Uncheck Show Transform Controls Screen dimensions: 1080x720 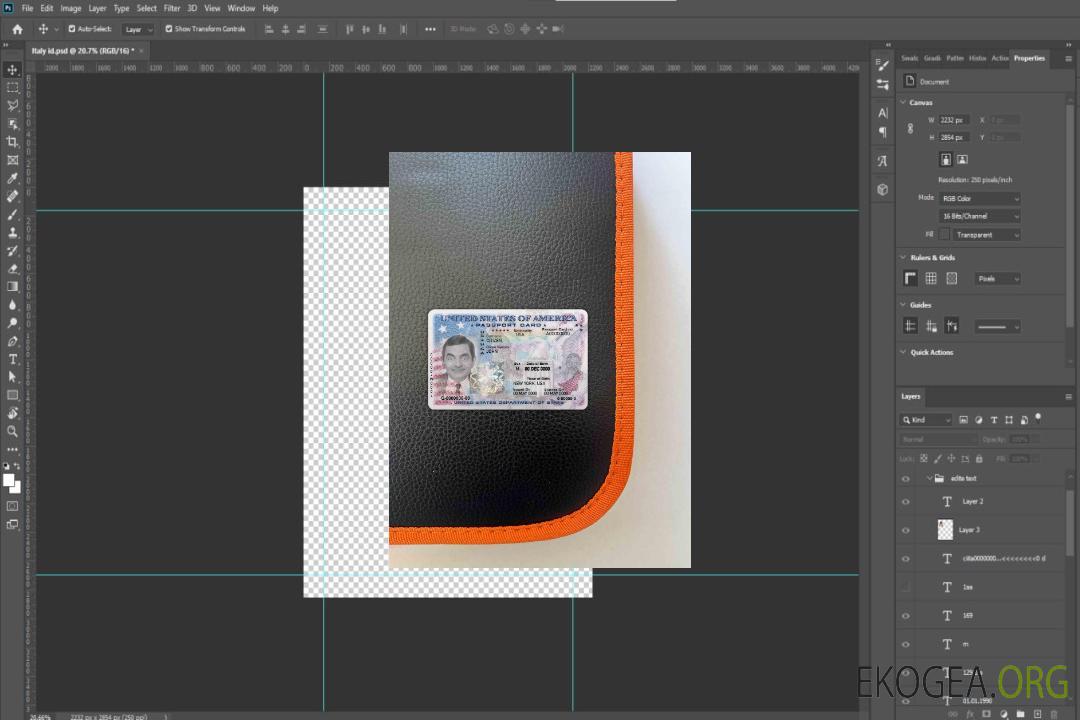click(169, 29)
